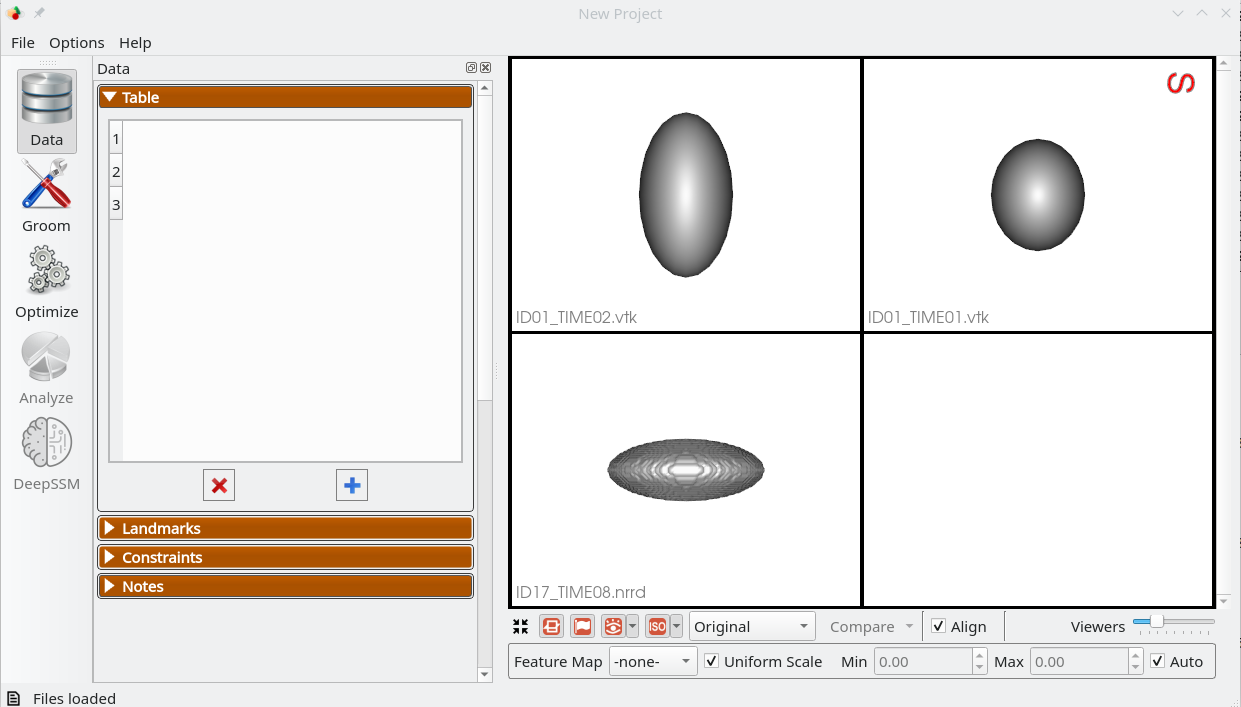
Task: Open the Feature Map dropdown
Action: pyautogui.click(x=653, y=661)
